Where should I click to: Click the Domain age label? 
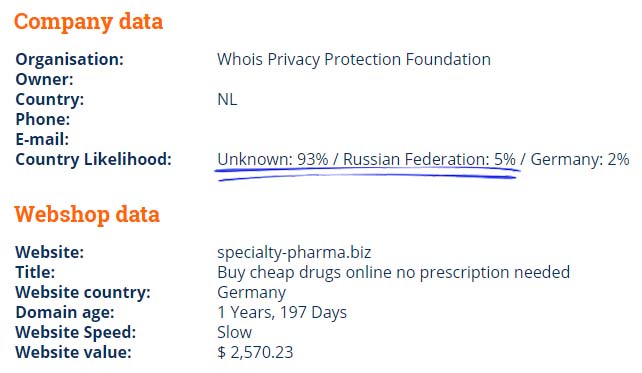(65, 312)
